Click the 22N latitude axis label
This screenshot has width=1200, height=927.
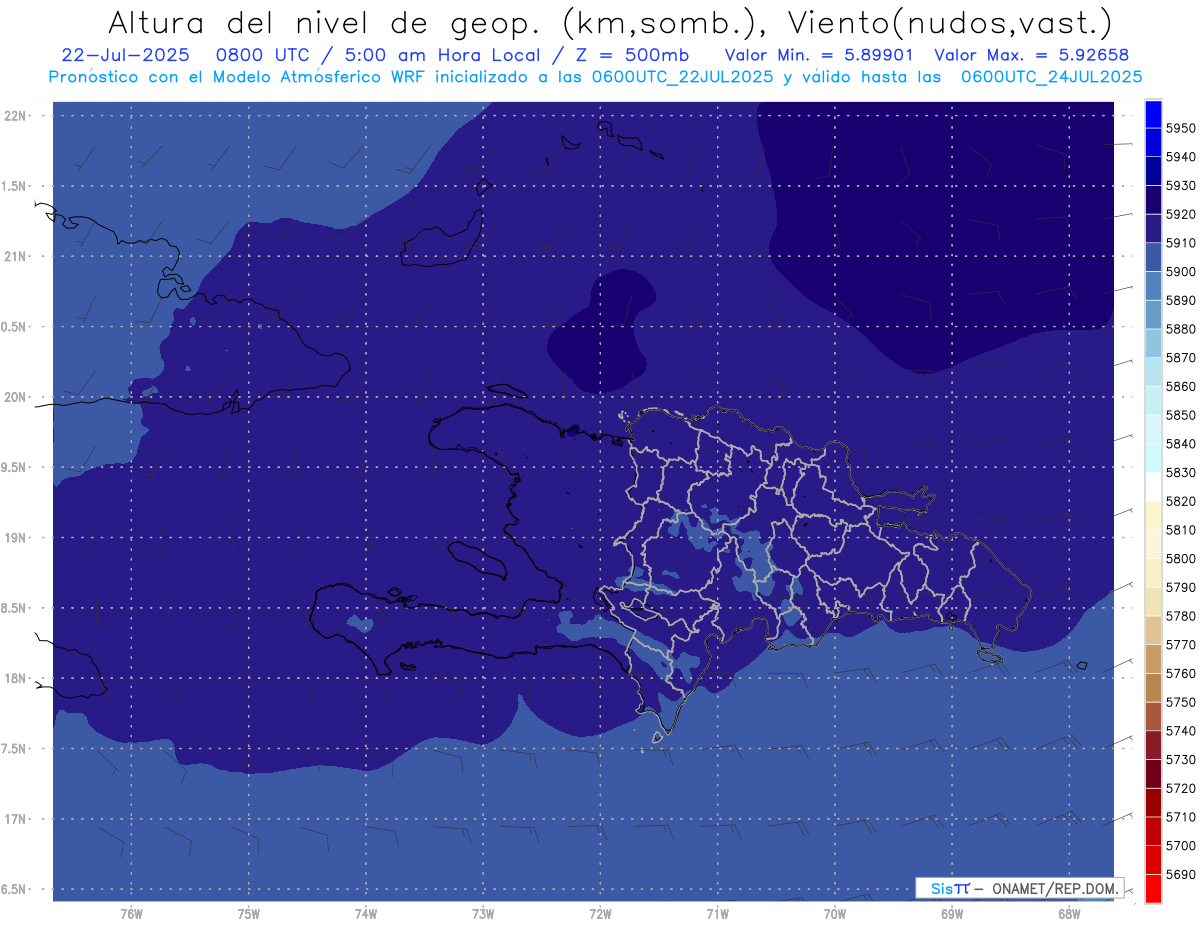18,116
